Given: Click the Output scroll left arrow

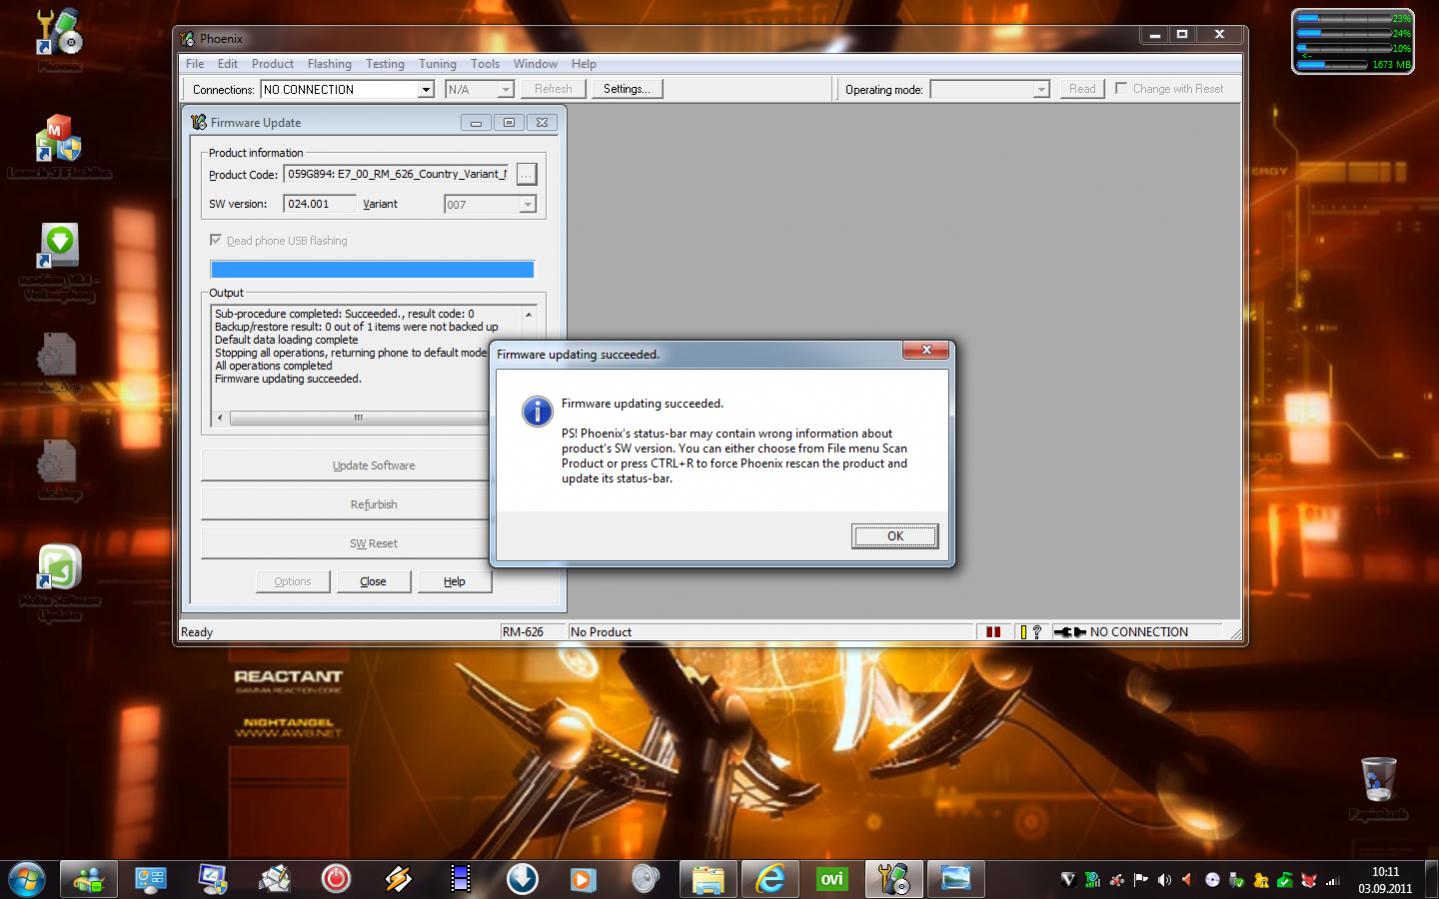Looking at the screenshot, I should [220, 418].
